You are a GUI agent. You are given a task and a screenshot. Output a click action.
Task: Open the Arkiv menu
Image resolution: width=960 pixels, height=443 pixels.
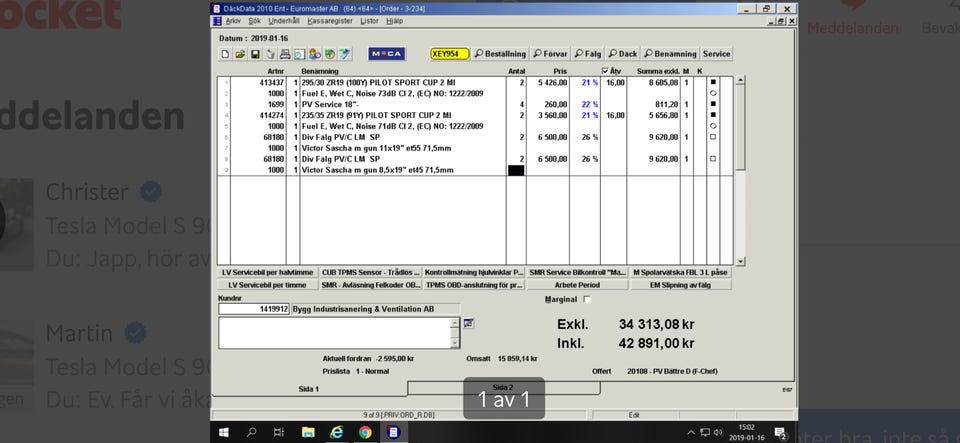pos(233,21)
